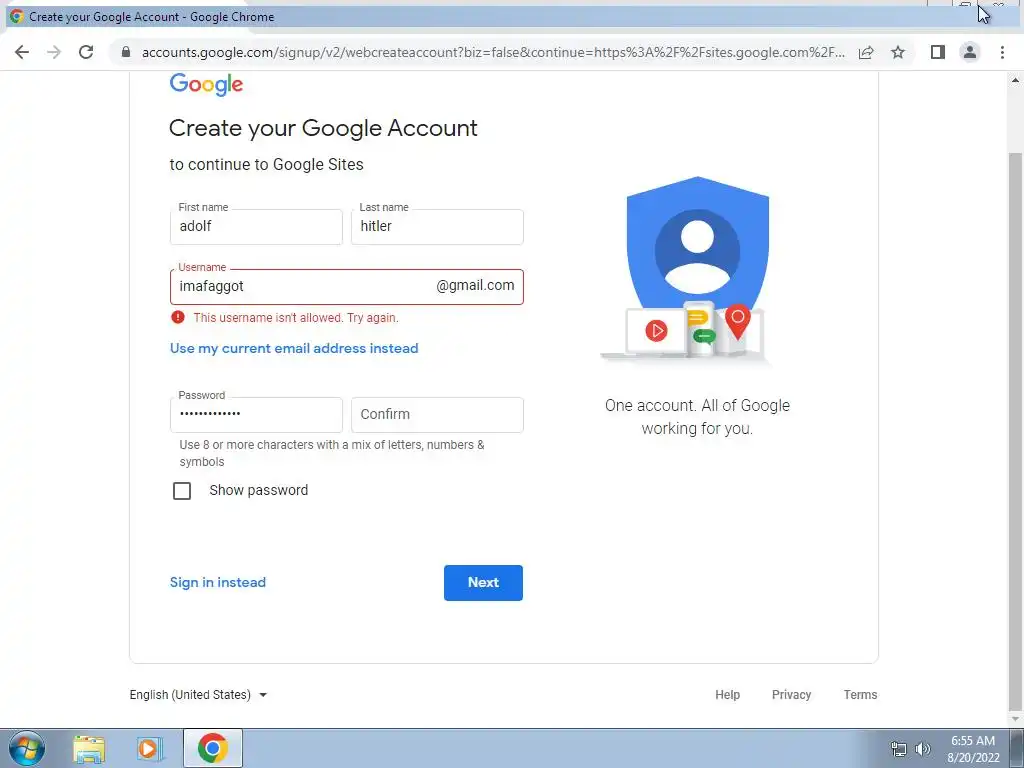
Task: Go back to the previous page
Action: [x=22, y=52]
